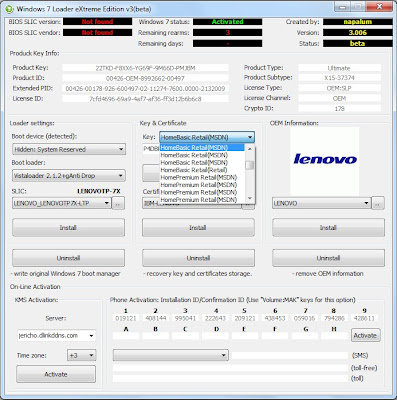Click the (toll-free) number field
The width and height of the screenshot is (397, 400).
[x=230, y=368]
